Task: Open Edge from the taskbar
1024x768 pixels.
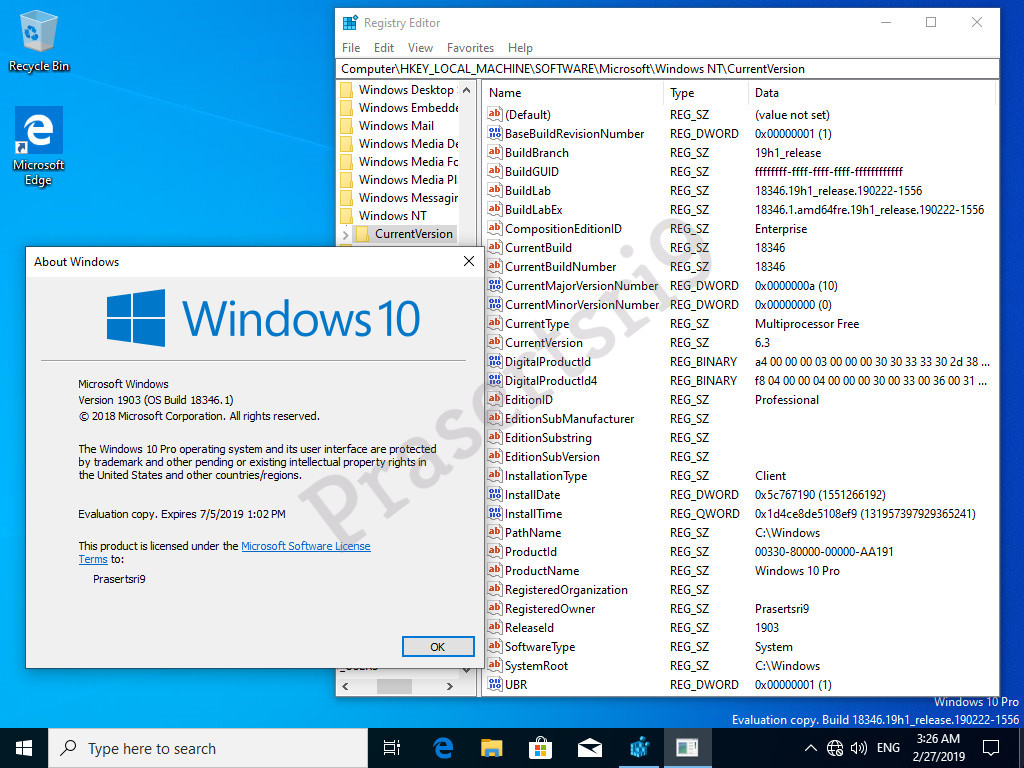Action: click(x=443, y=748)
